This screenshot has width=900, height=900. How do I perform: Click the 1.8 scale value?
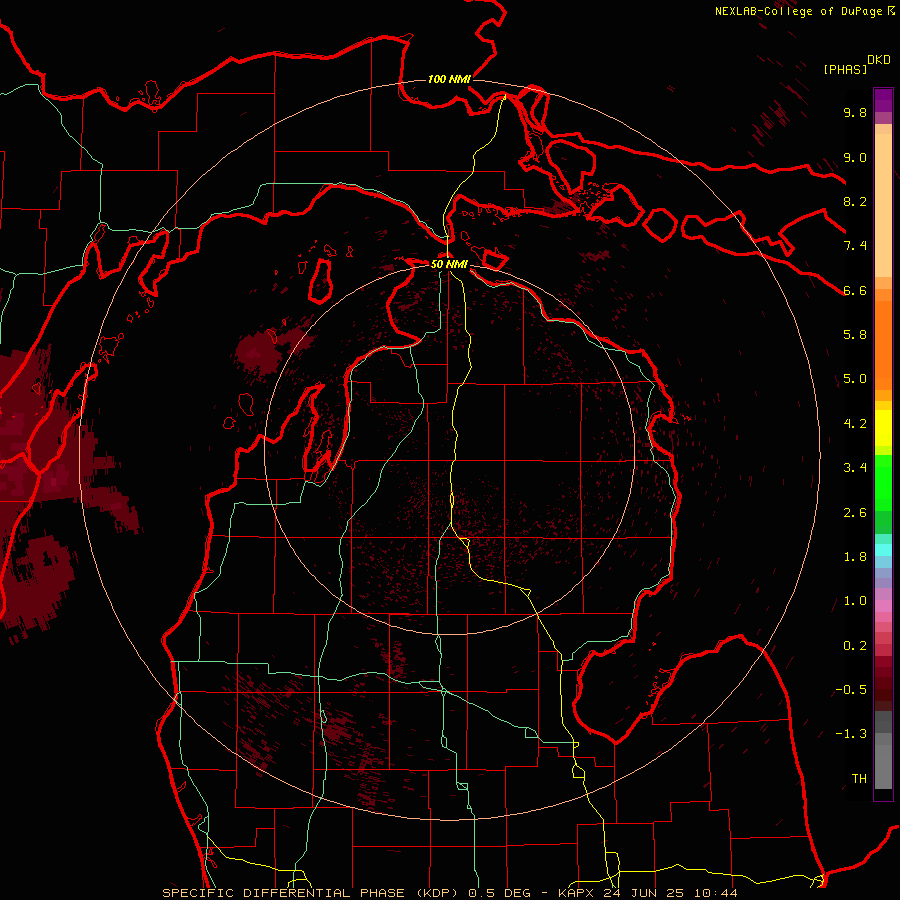[x=855, y=557]
